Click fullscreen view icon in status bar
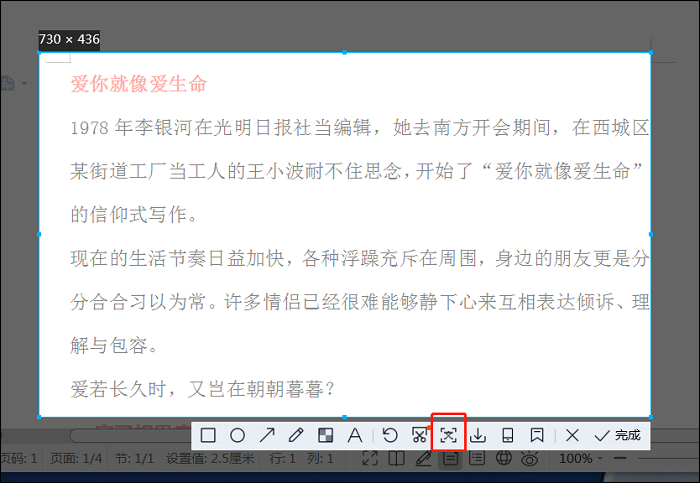Viewport: 700px width, 483px height. pyautogui.click(x=370, y=458)
